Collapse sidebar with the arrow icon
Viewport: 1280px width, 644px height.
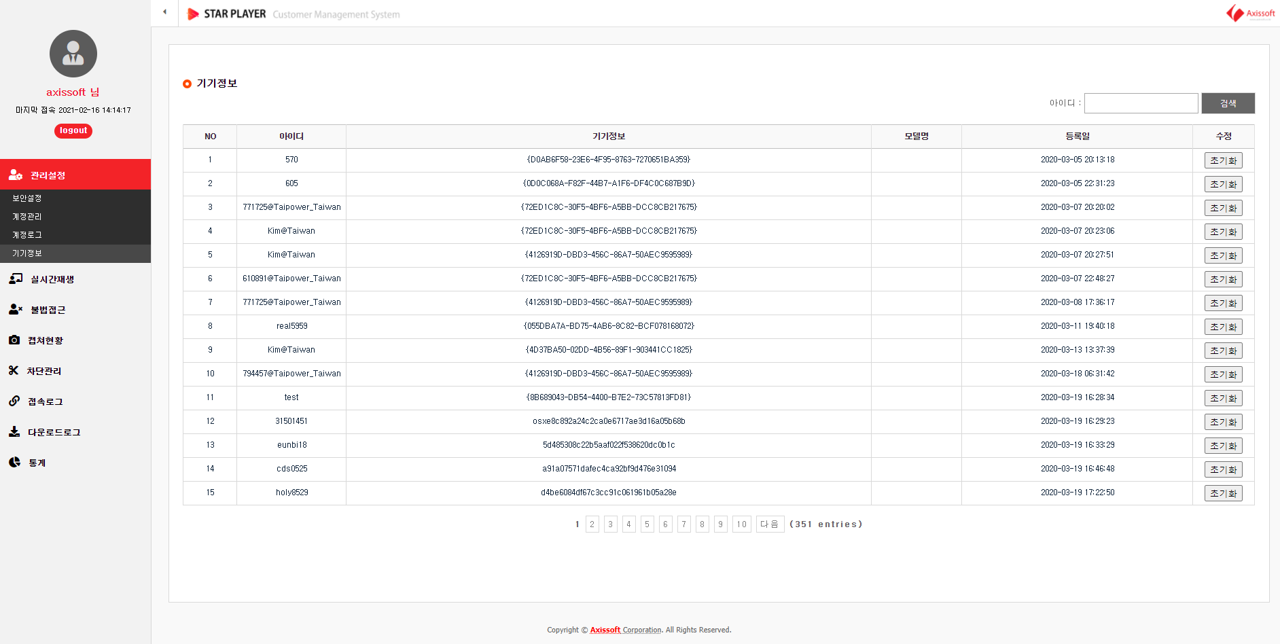(x=165, y=12)
